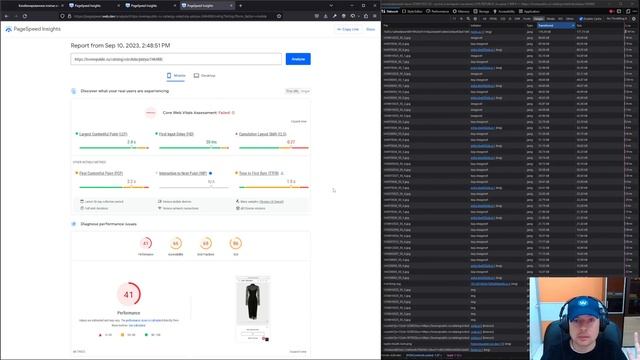Click the blue Analyze button
The image size is (640, 360).
point(298,59)
